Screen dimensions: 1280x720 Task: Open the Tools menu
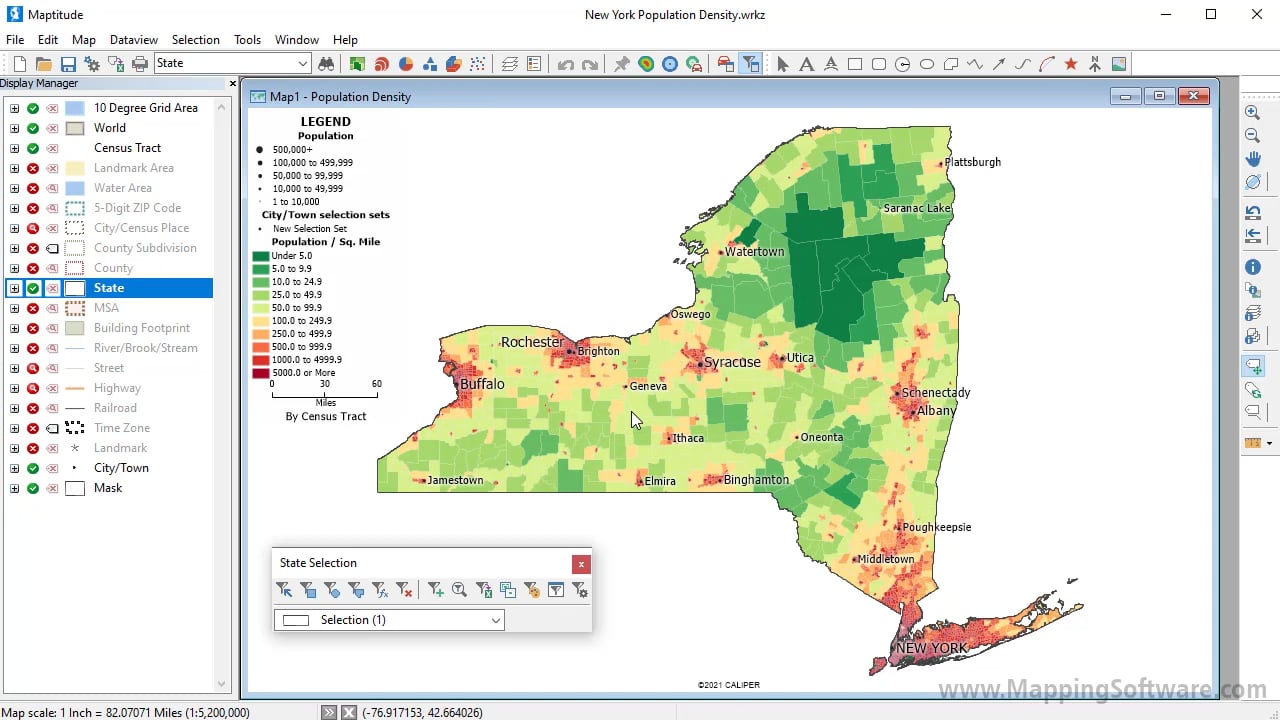click(x=247, y=40)
